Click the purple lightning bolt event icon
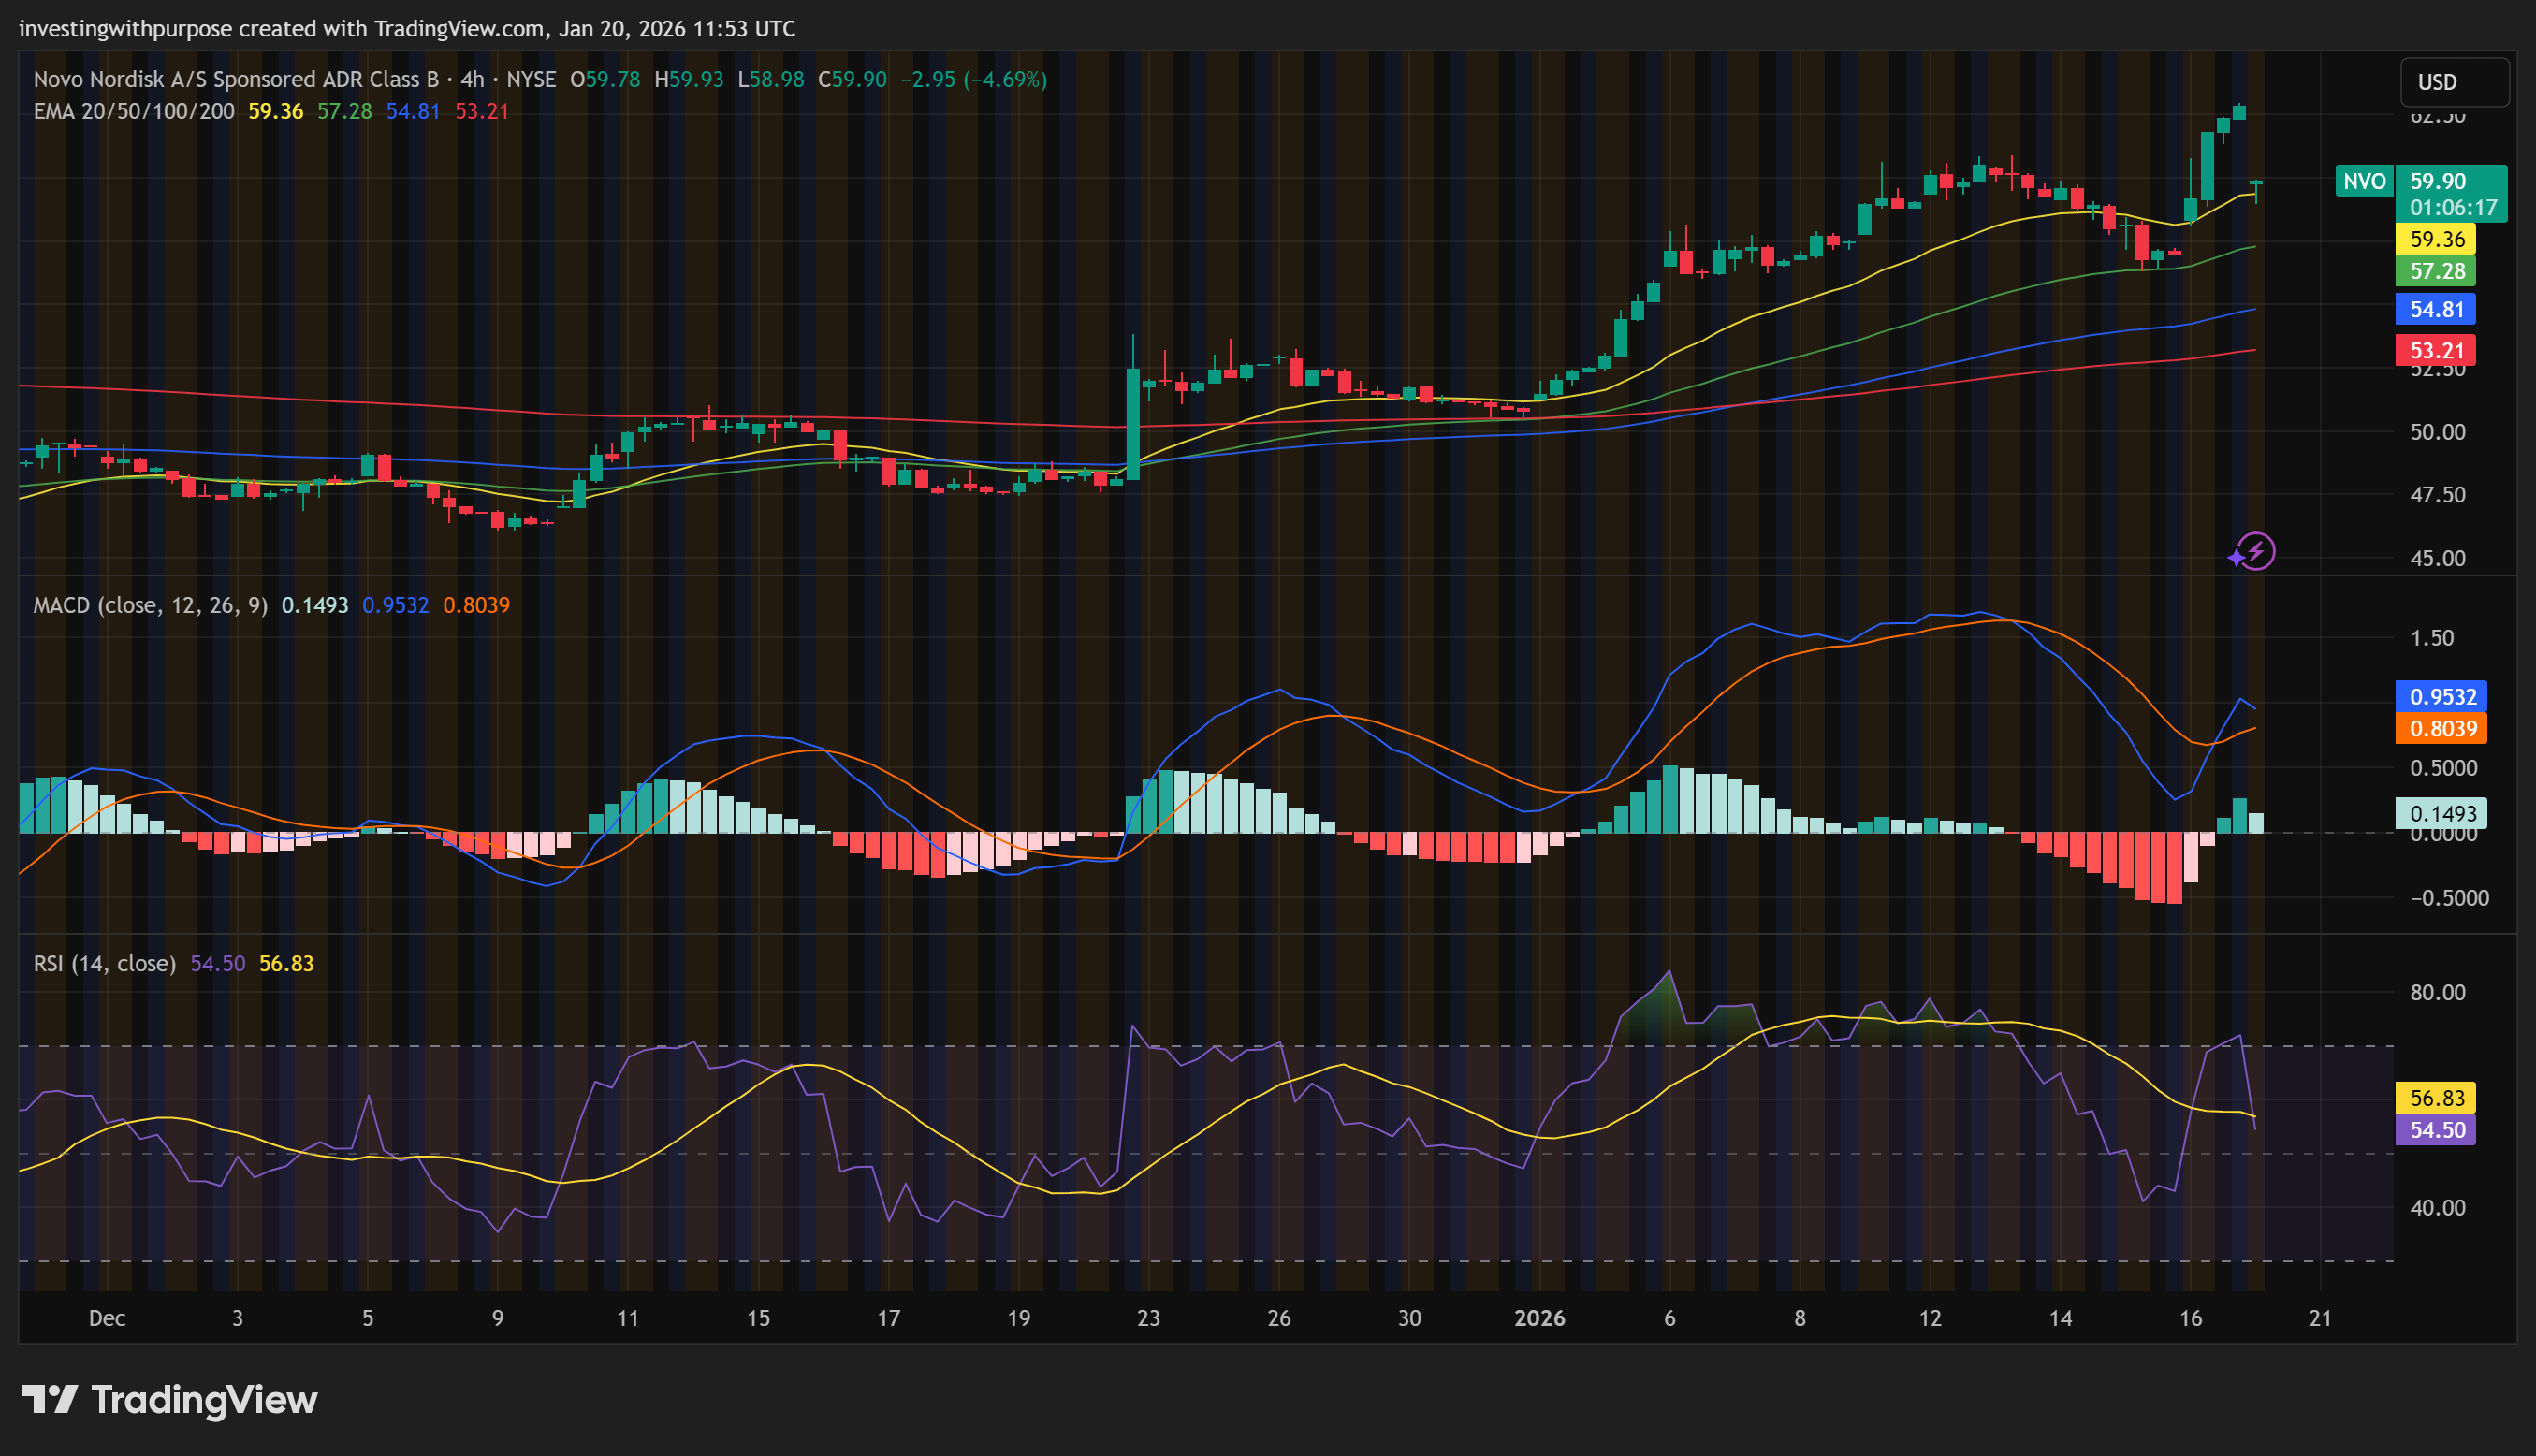This screenshot has height=1456, width=2536. click(2255, 551)
